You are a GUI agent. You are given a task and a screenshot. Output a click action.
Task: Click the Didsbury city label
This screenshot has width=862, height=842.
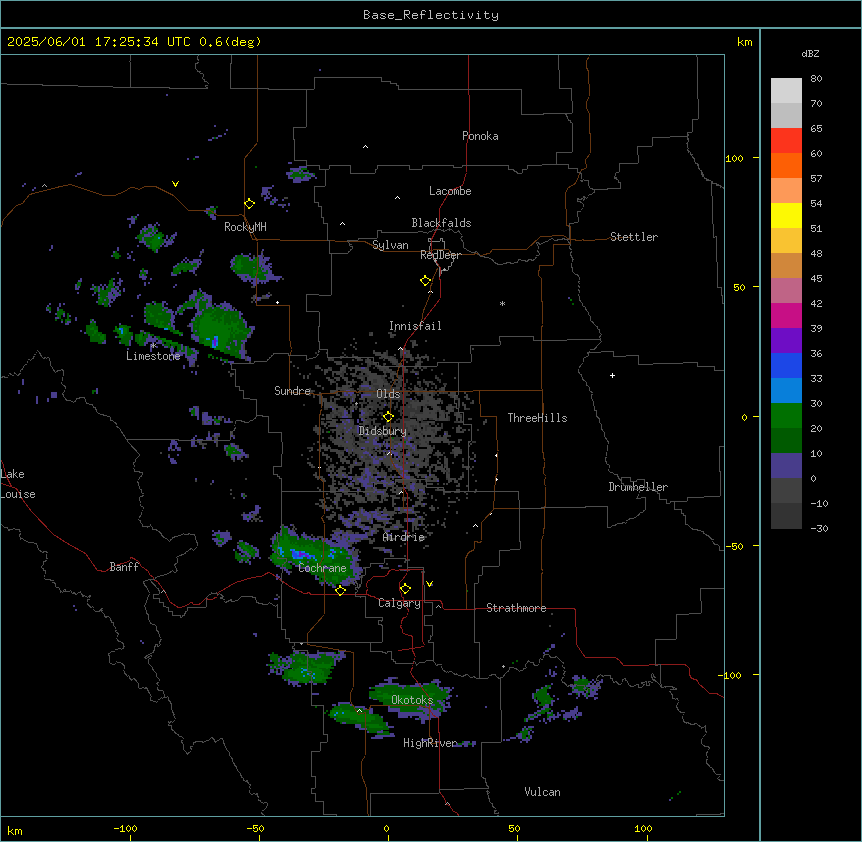tap(382, 431)
